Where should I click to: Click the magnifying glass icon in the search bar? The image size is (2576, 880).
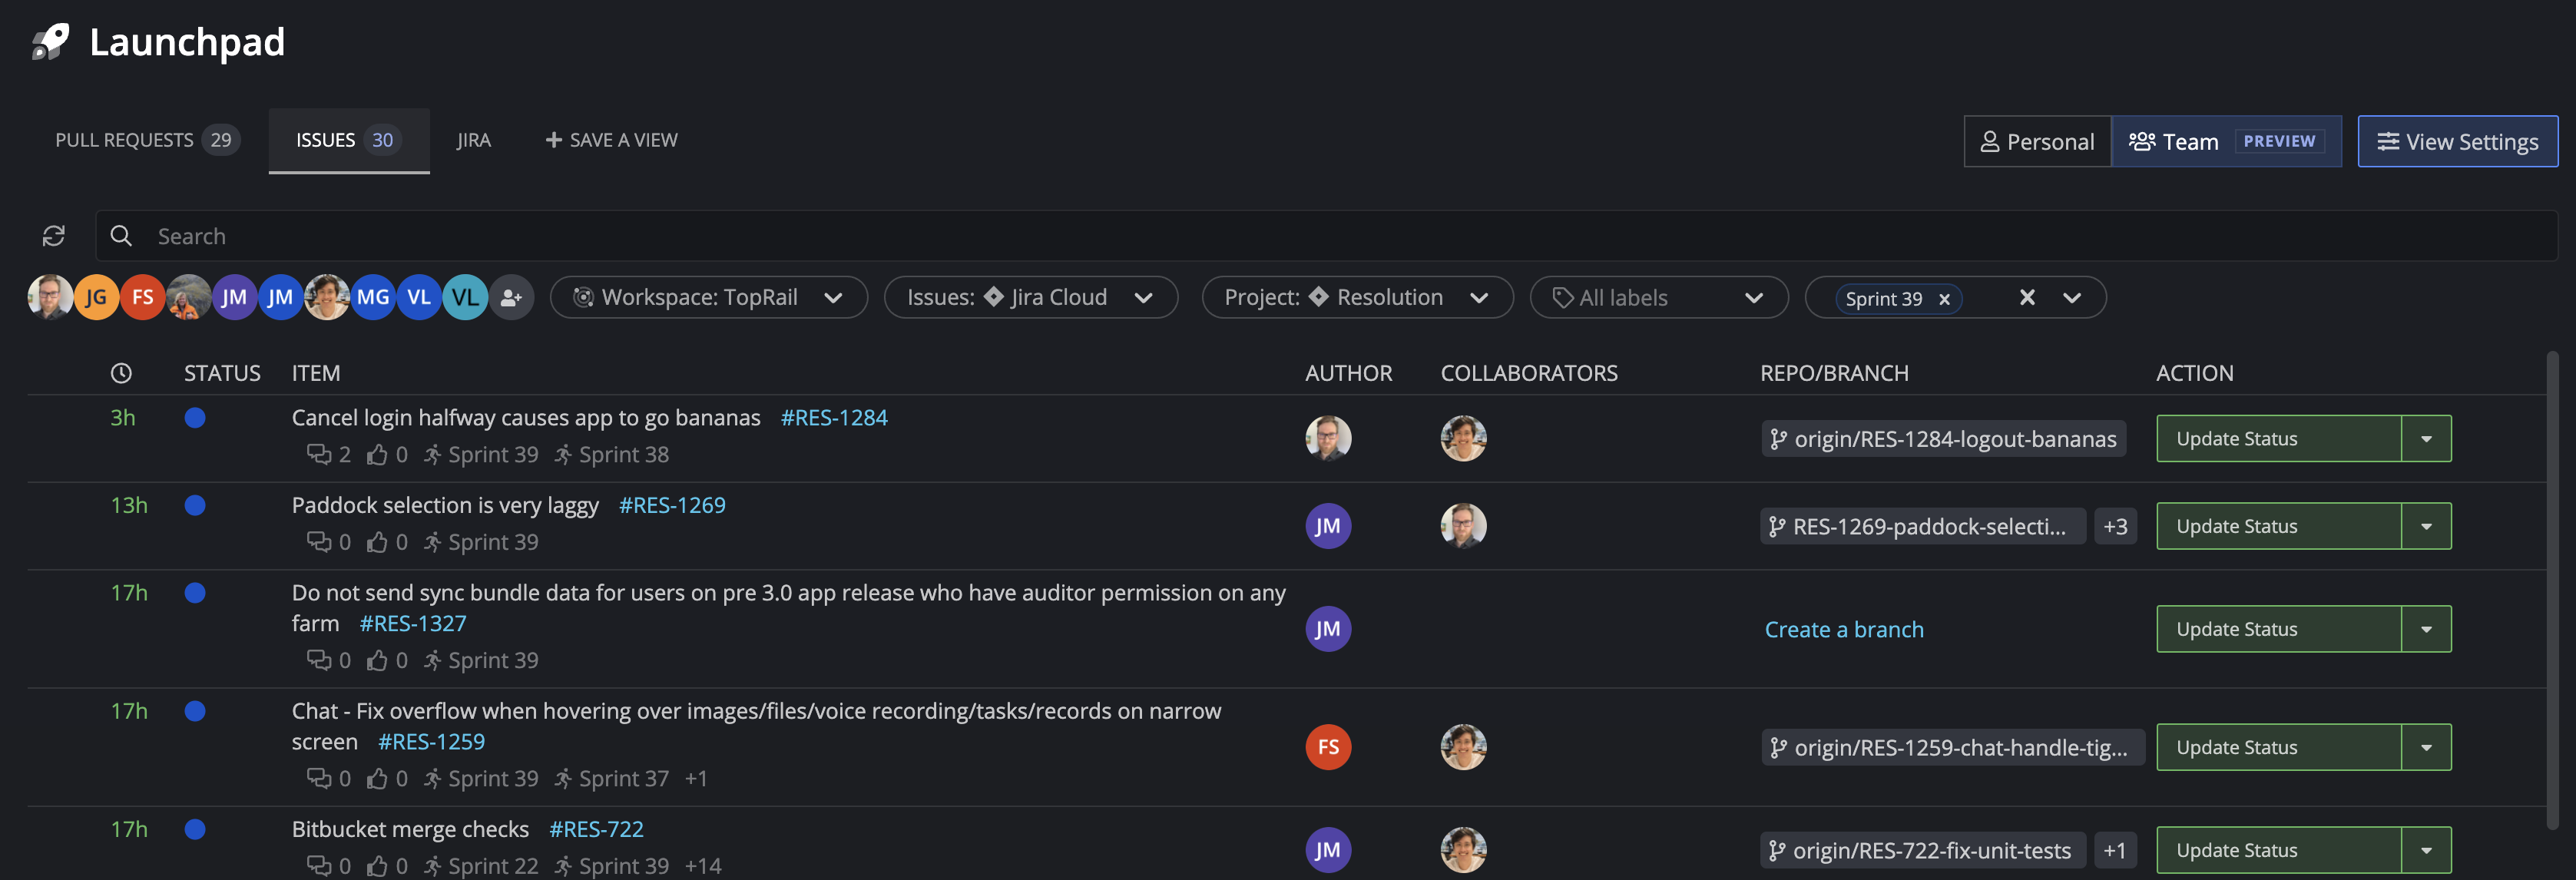pyautogui.click(x=120, y=236)
